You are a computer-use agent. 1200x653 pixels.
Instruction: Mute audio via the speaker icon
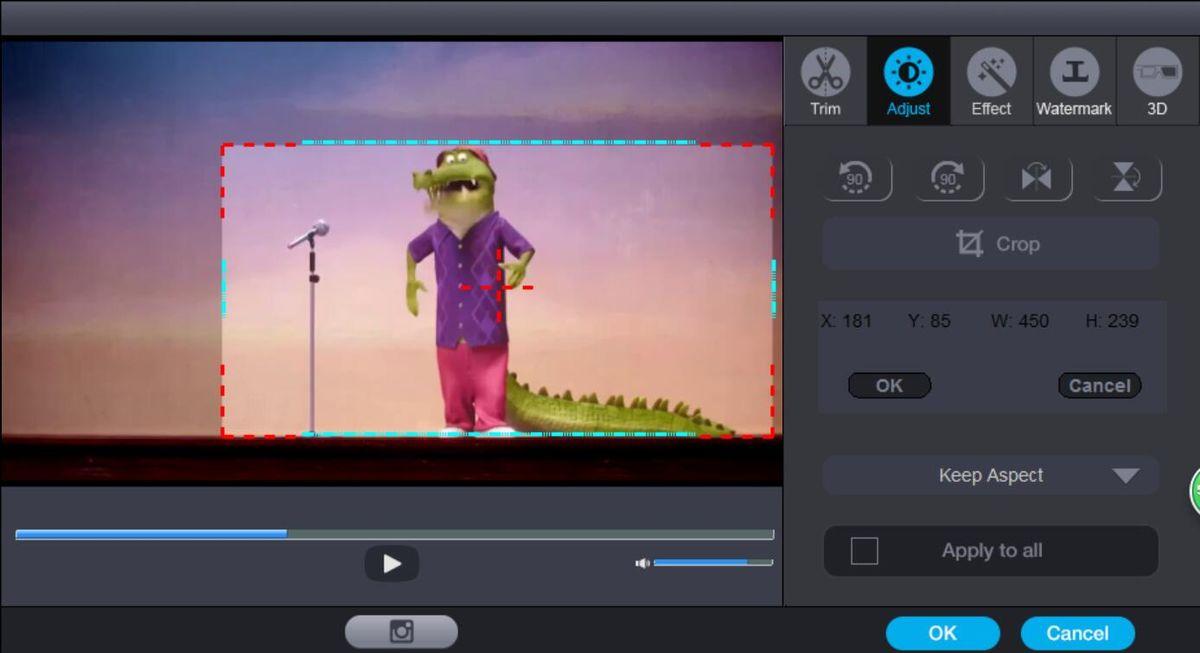[642, 563]
